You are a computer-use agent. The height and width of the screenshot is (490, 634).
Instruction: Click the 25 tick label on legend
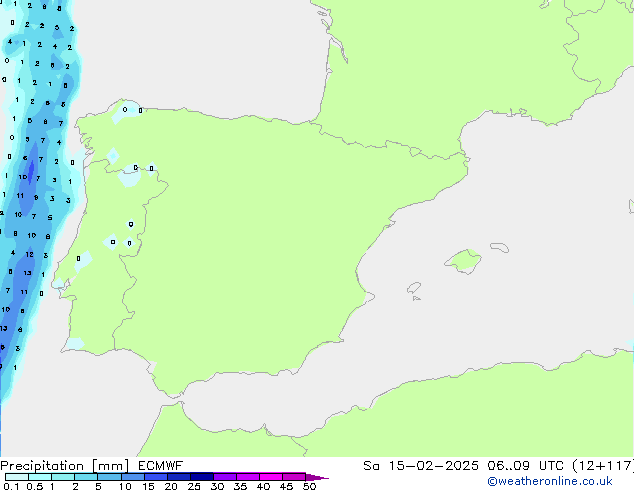coord(194,487)
